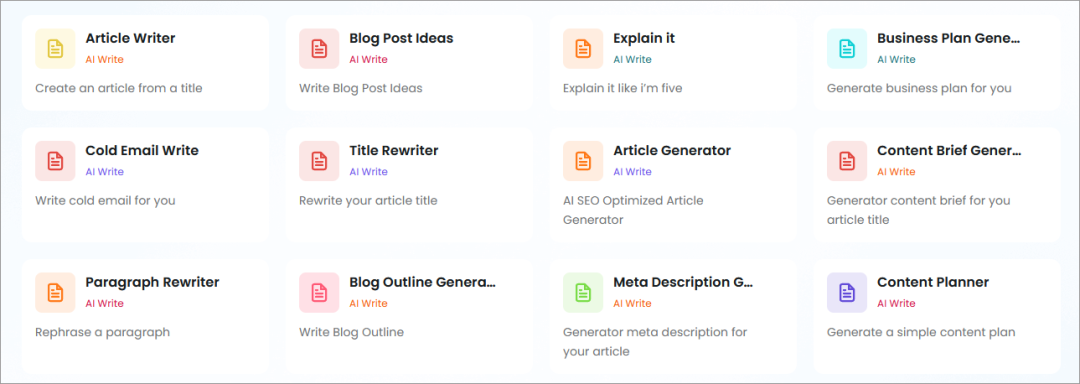This screenshot has width=1080, height=384.
Task: Click the purple Content Planner icon
Action: [x=847, y=292]
